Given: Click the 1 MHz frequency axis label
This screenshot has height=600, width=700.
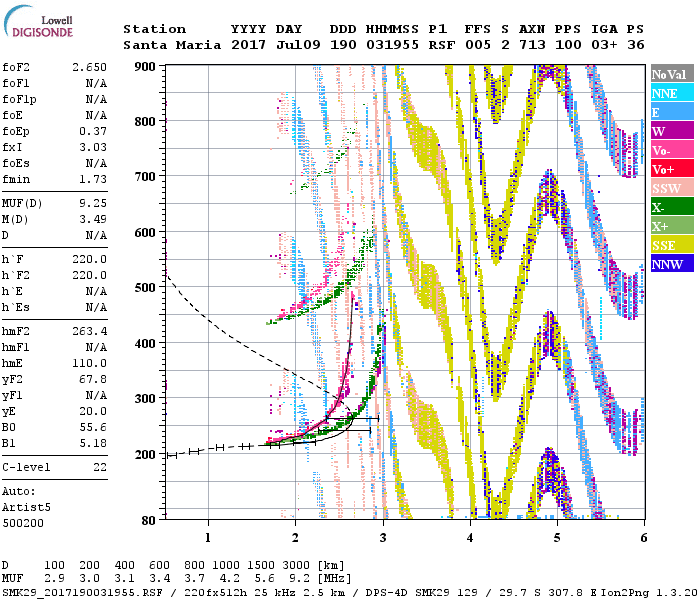Looking at the screenshot, I should coord(208,538).
